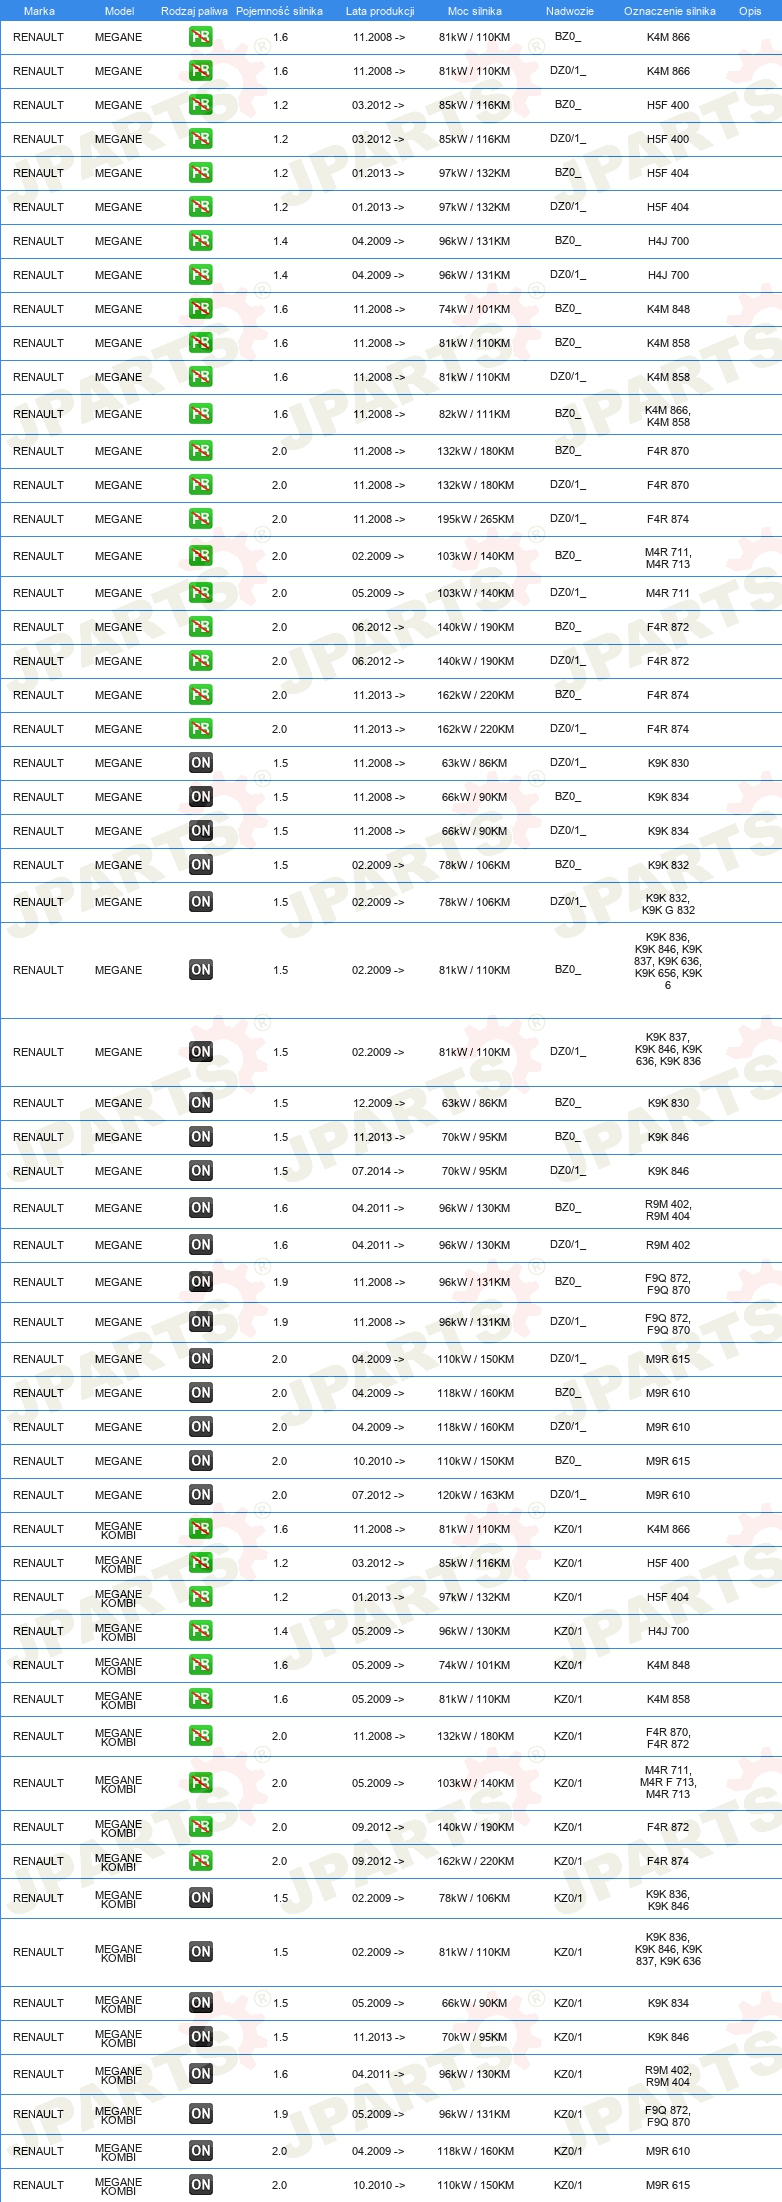Click the Oznaczenie silnika column header

670,11
